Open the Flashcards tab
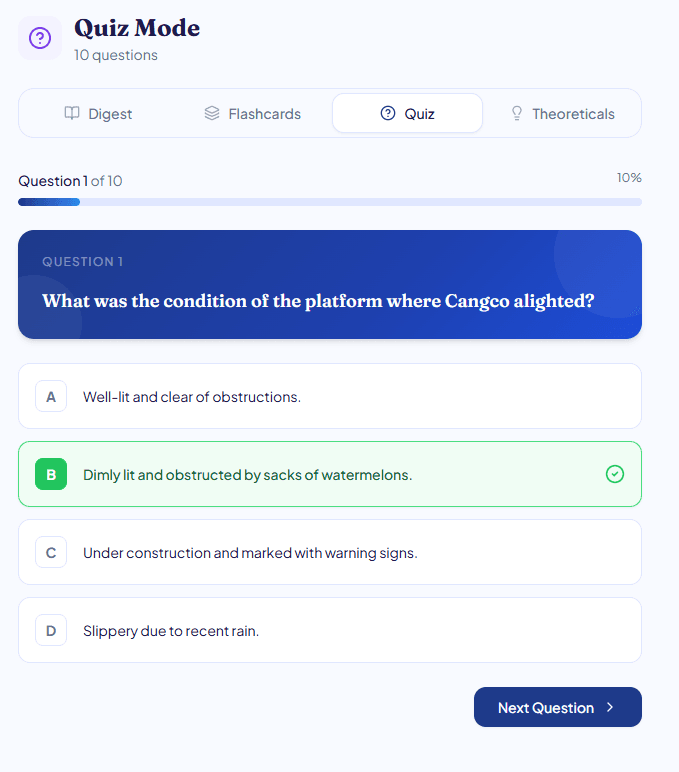Viewport: 679px width, 772px height. tap(252, 114)
